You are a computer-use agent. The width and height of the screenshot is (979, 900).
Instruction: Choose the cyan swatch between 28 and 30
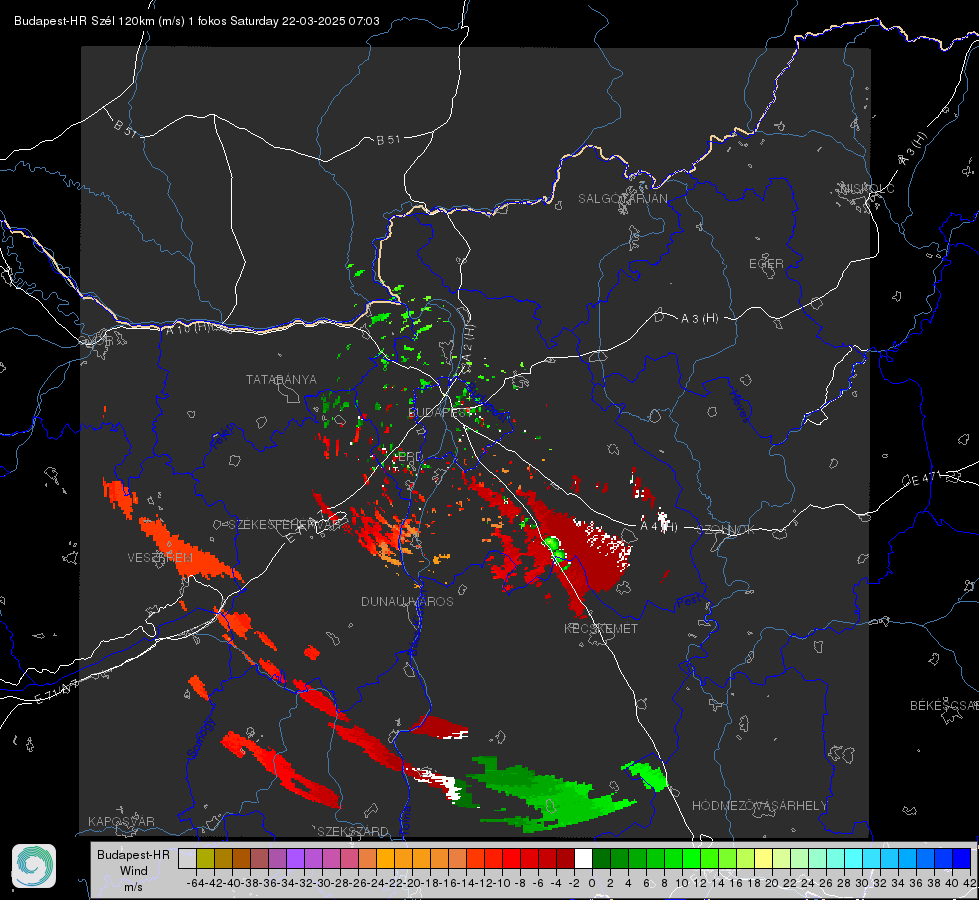[x=854, y=858]
